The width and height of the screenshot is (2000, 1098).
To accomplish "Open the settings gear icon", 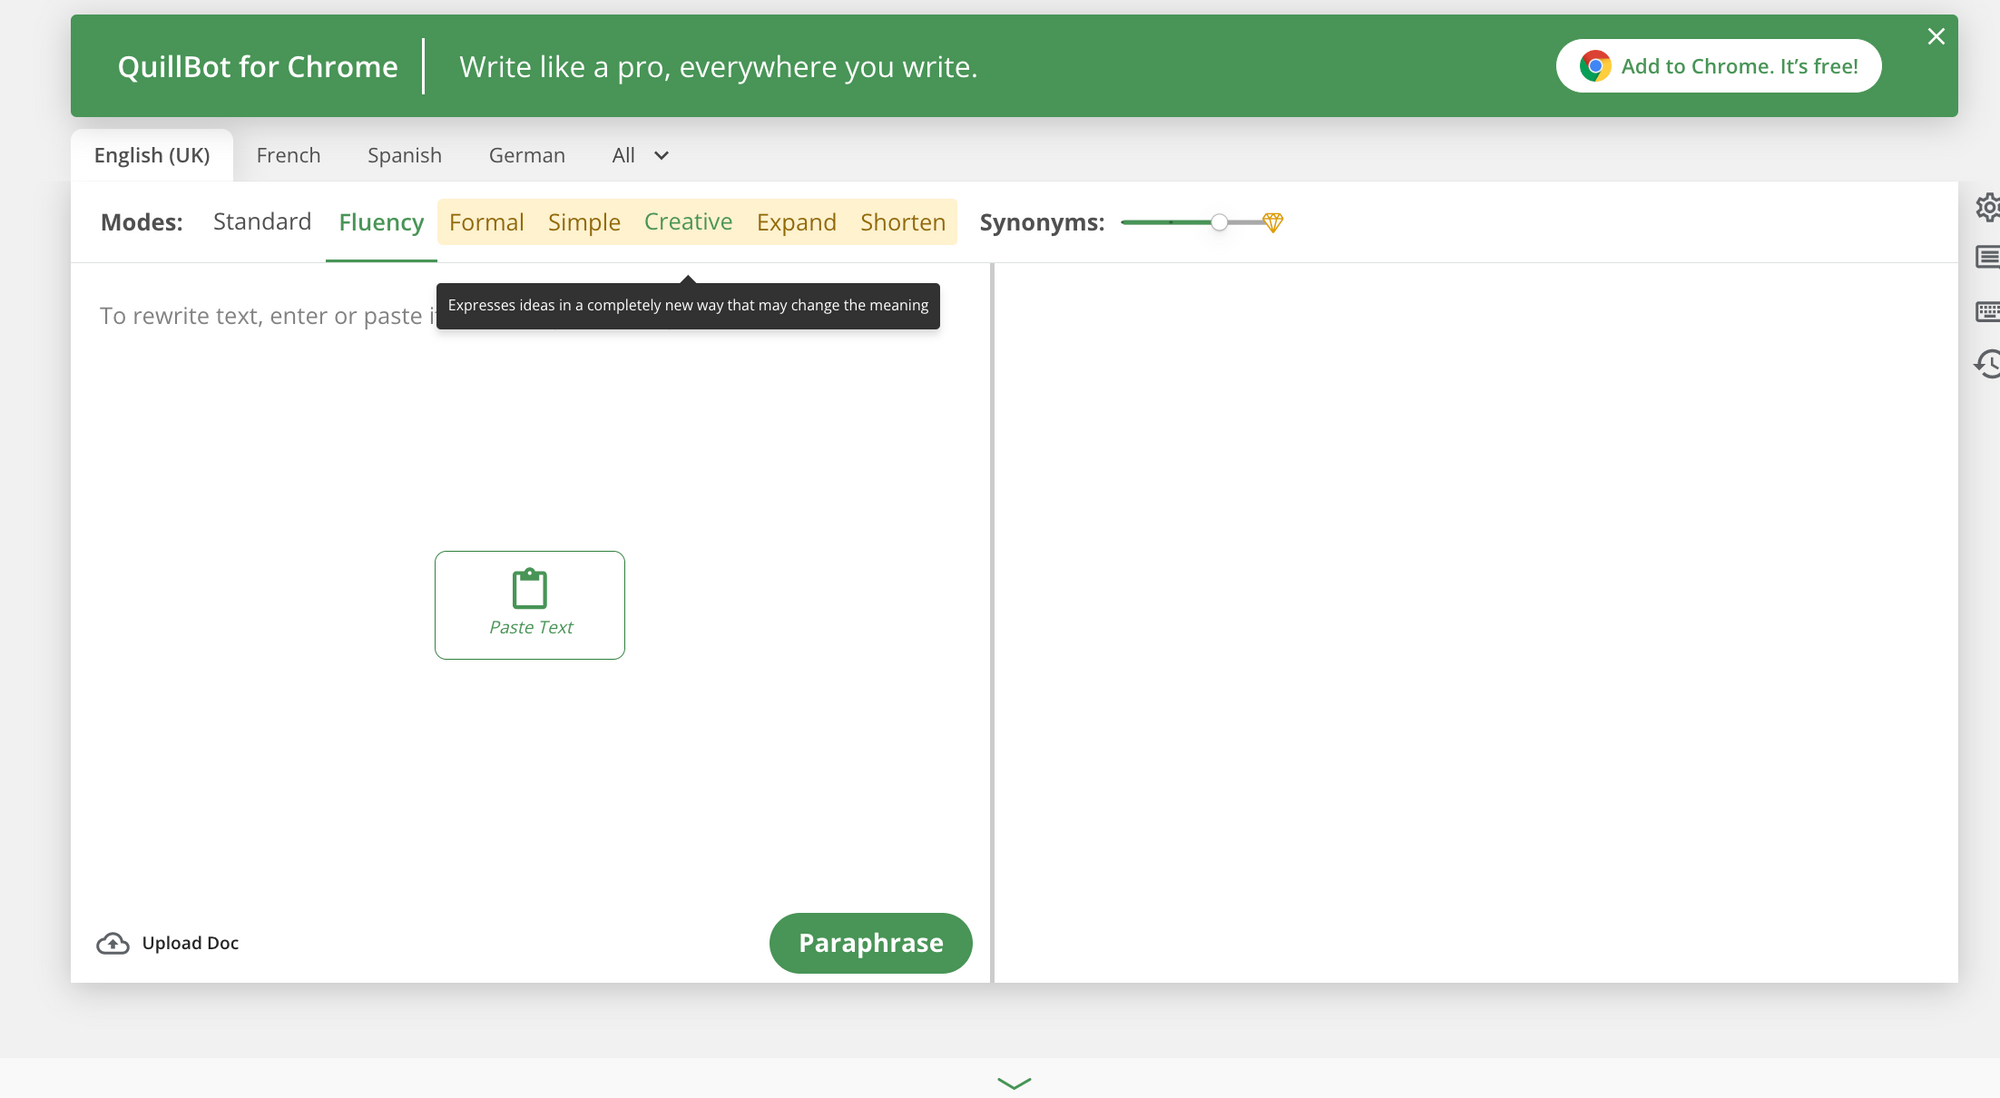I will 1988,207.
